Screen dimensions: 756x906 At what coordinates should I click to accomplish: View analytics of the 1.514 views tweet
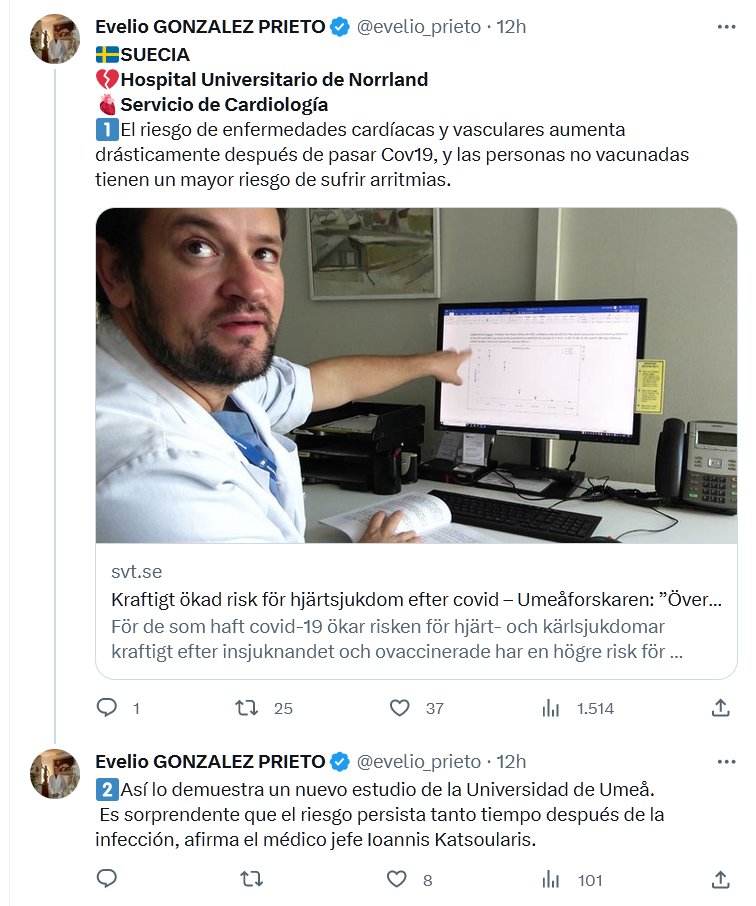pyautogui.click(x=551, y=708)
